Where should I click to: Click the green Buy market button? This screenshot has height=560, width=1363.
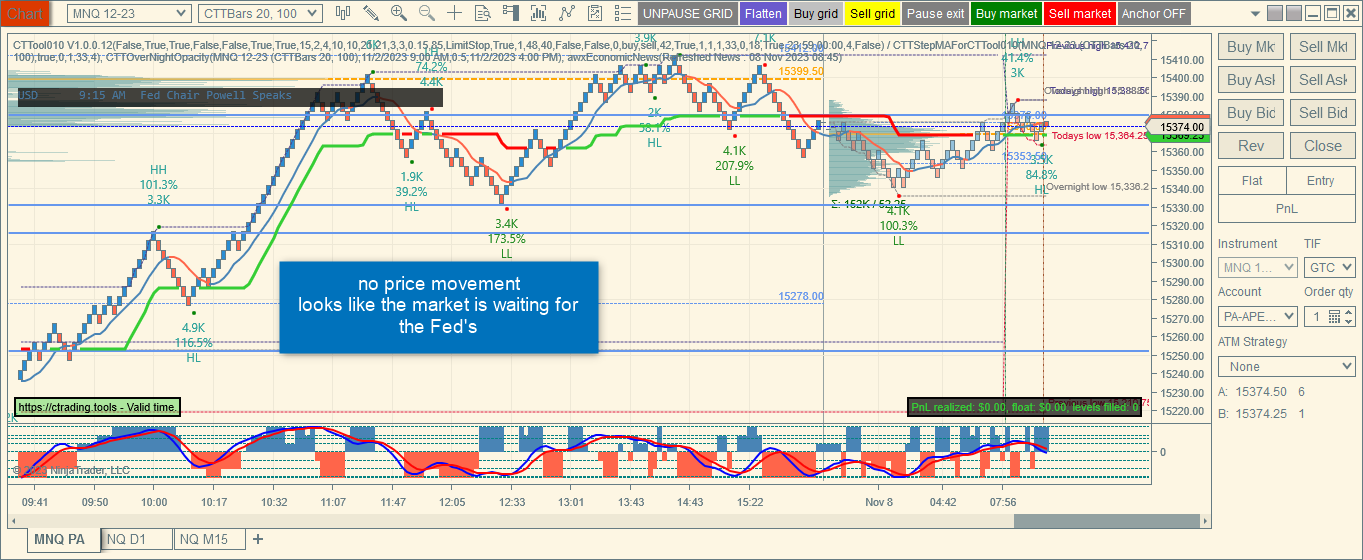1006,14
